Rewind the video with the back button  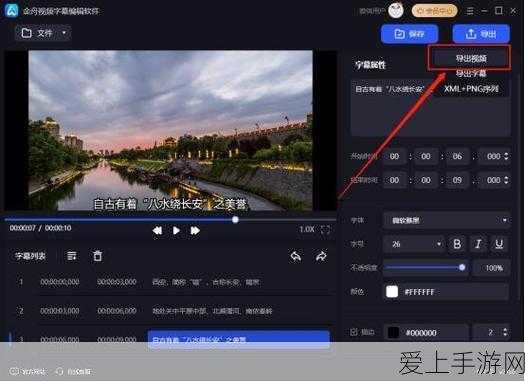point(157,230)
